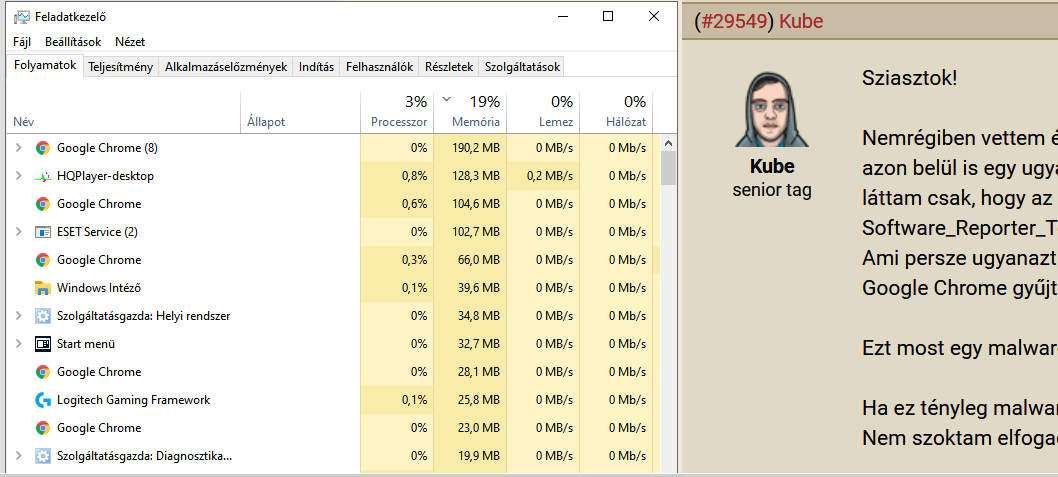The image size is (1058, 477).
Task: Expand Szolgáltatásgazda: Diagnosztika entry
Action: coord(19,456)
